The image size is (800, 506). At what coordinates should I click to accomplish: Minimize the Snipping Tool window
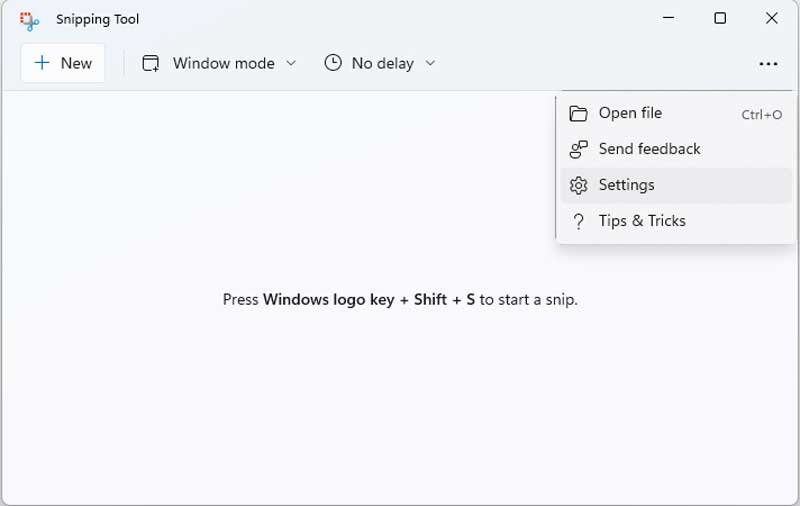[668, 18]
